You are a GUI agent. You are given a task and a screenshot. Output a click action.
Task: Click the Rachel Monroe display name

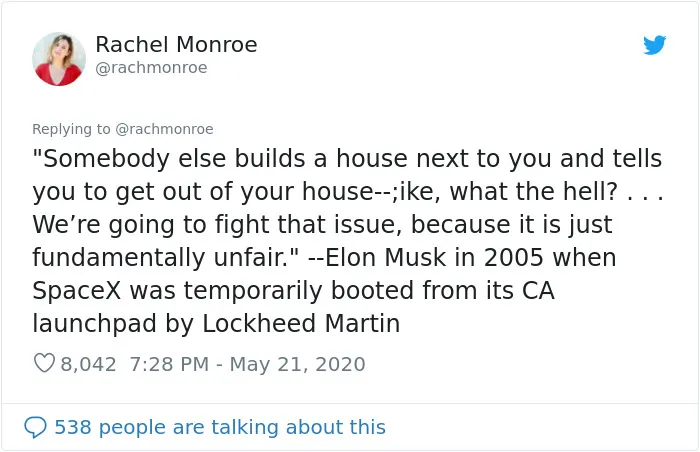[176, 45]
